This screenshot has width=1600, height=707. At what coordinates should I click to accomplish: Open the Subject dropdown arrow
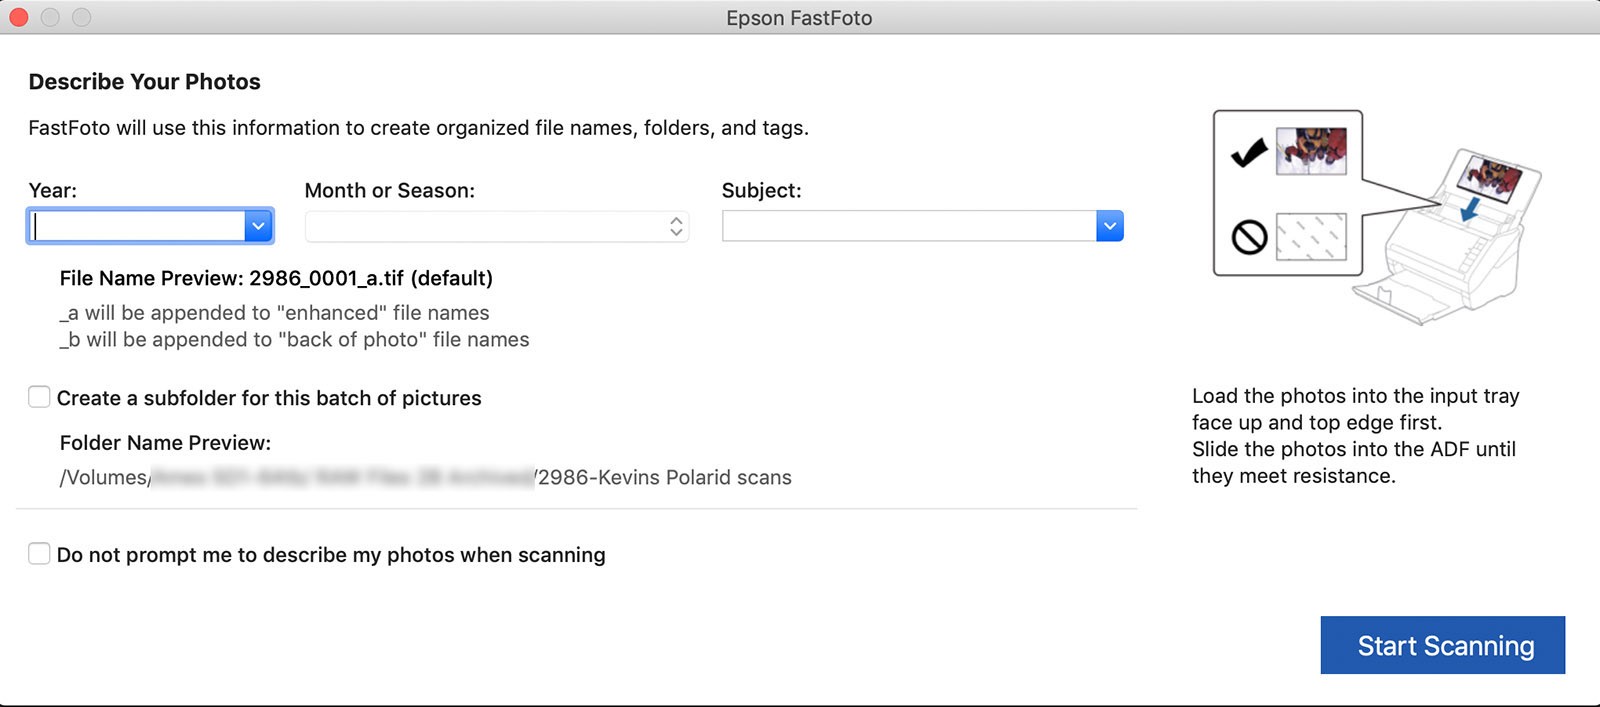tap(1109, 227)
